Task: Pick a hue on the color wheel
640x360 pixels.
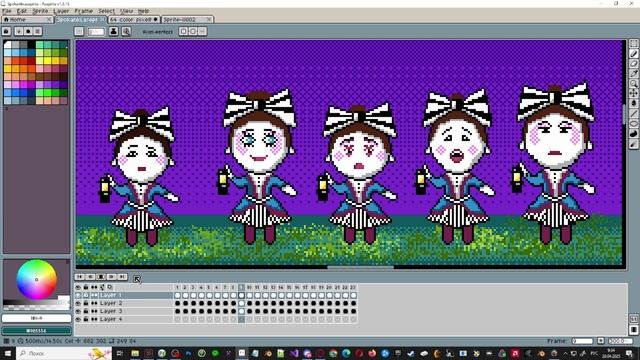Action: point(36,280)
